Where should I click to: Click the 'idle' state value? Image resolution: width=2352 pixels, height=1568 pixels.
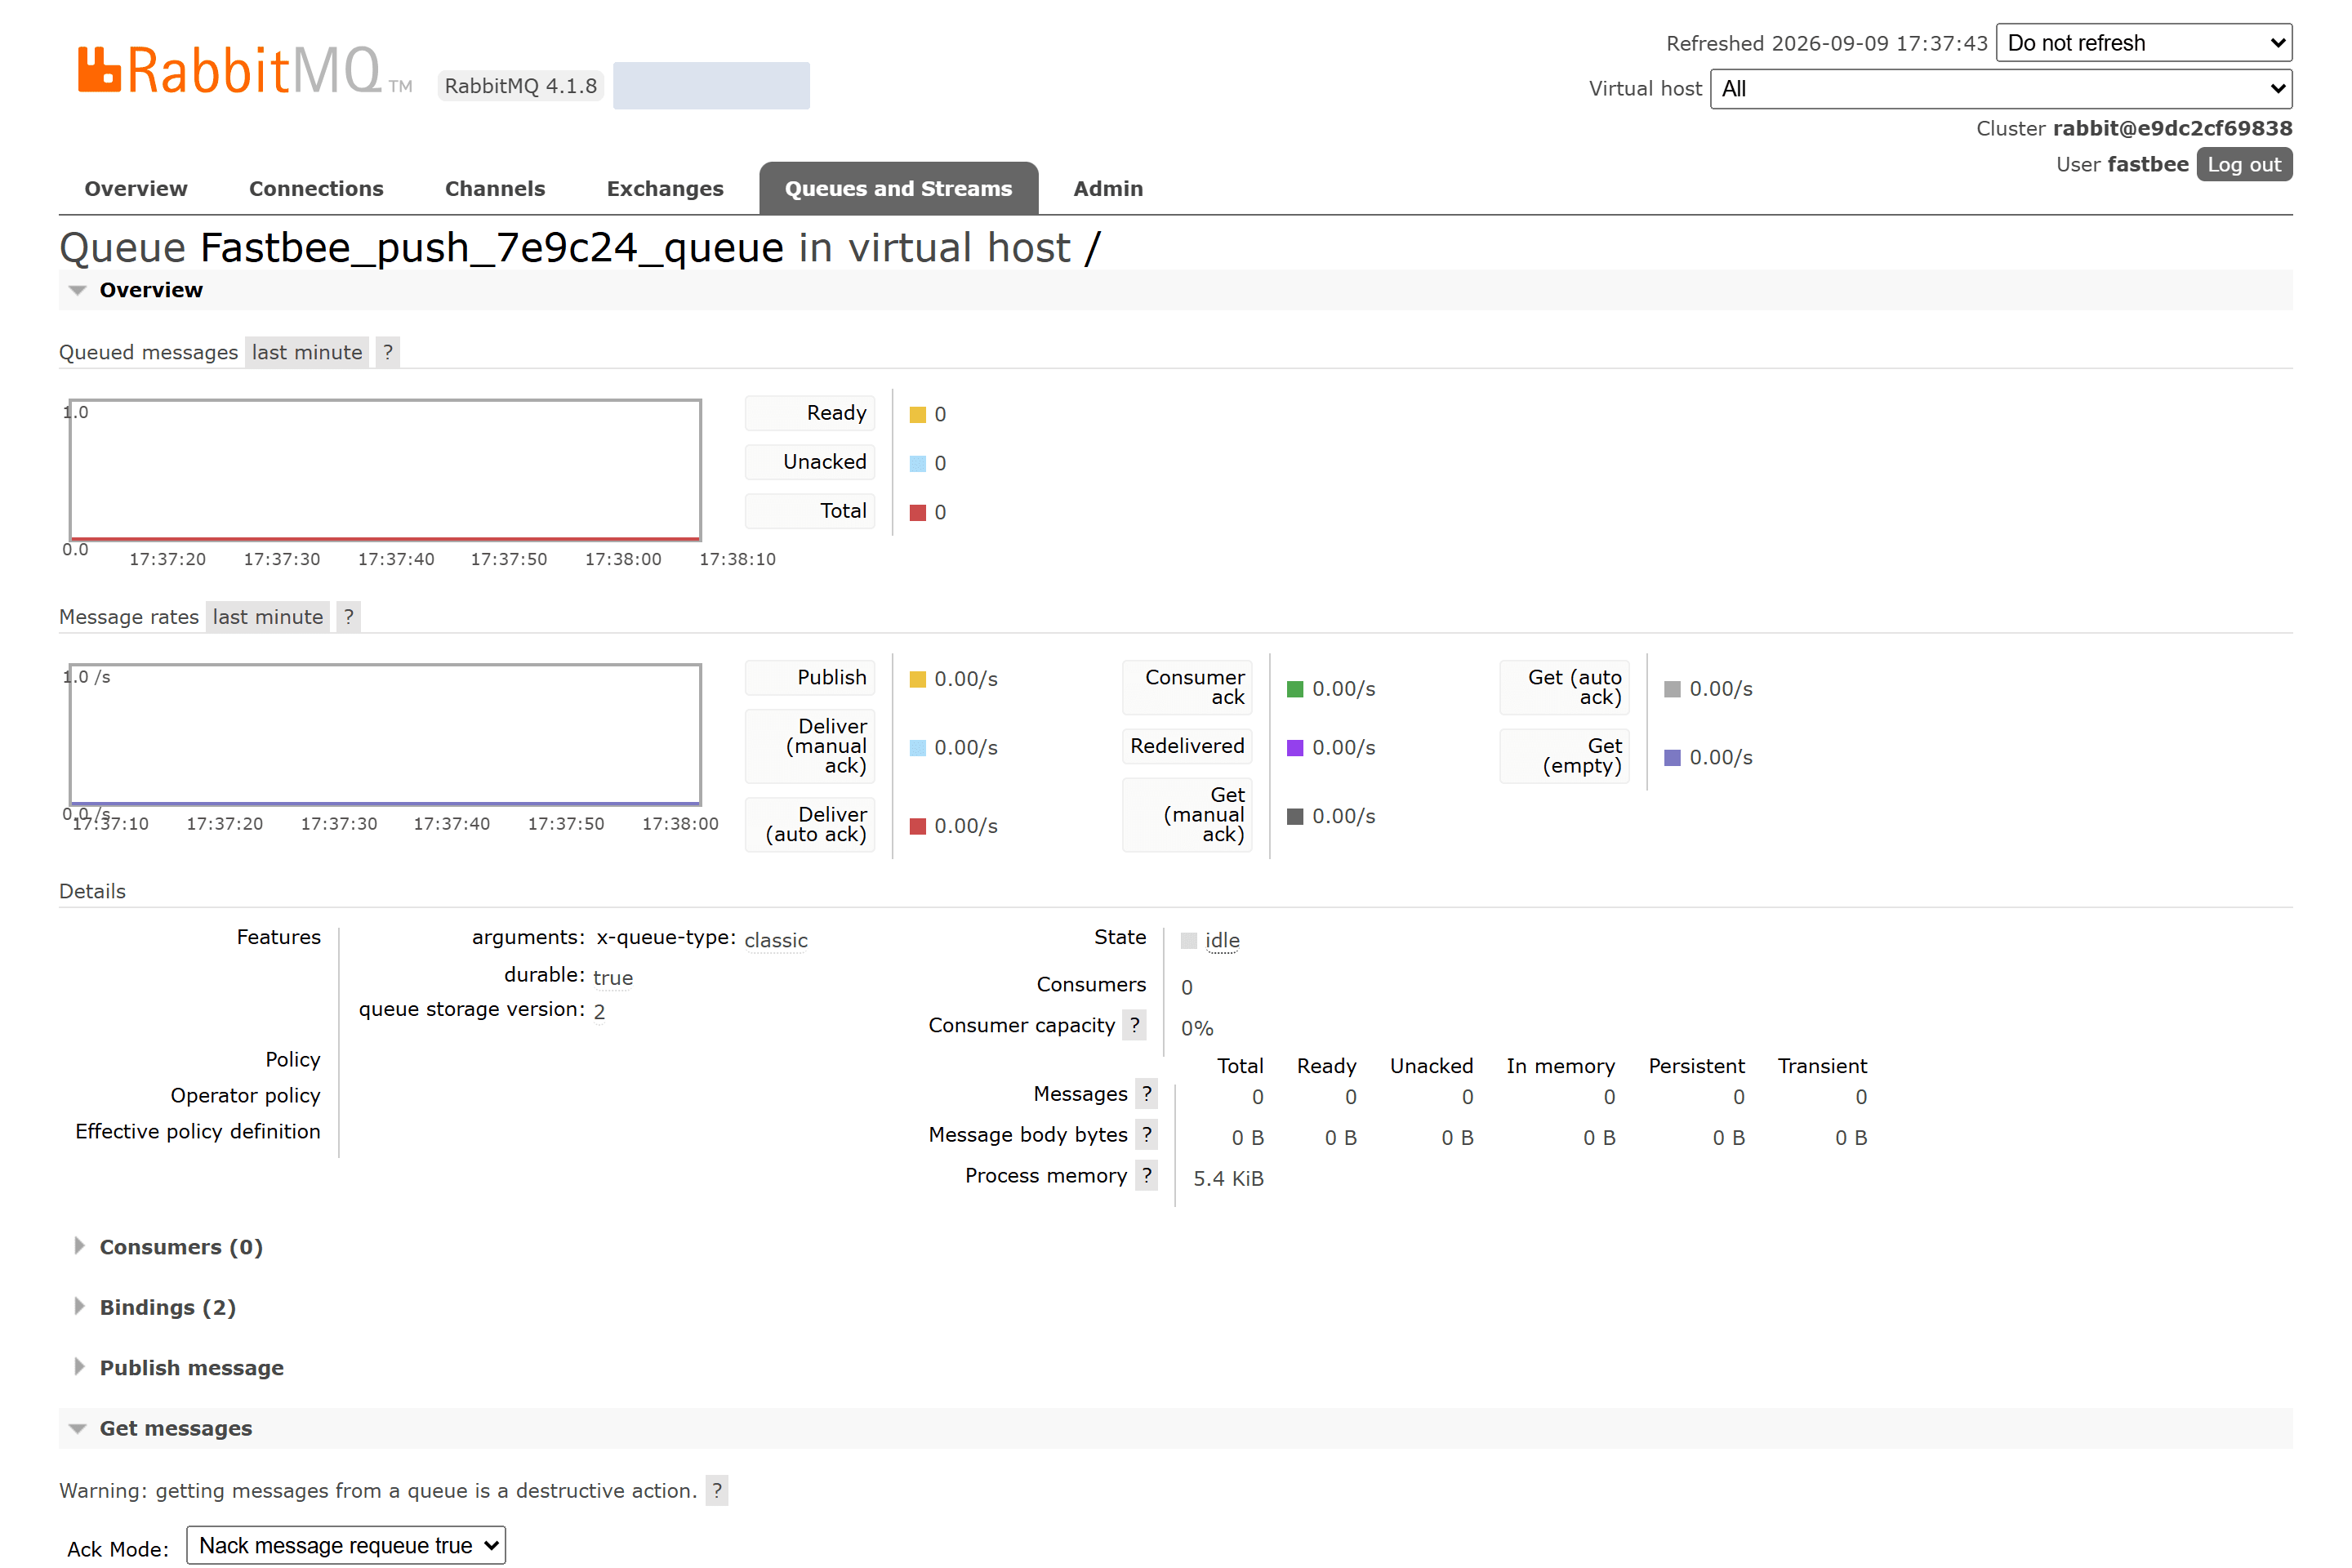(1222, 940)
